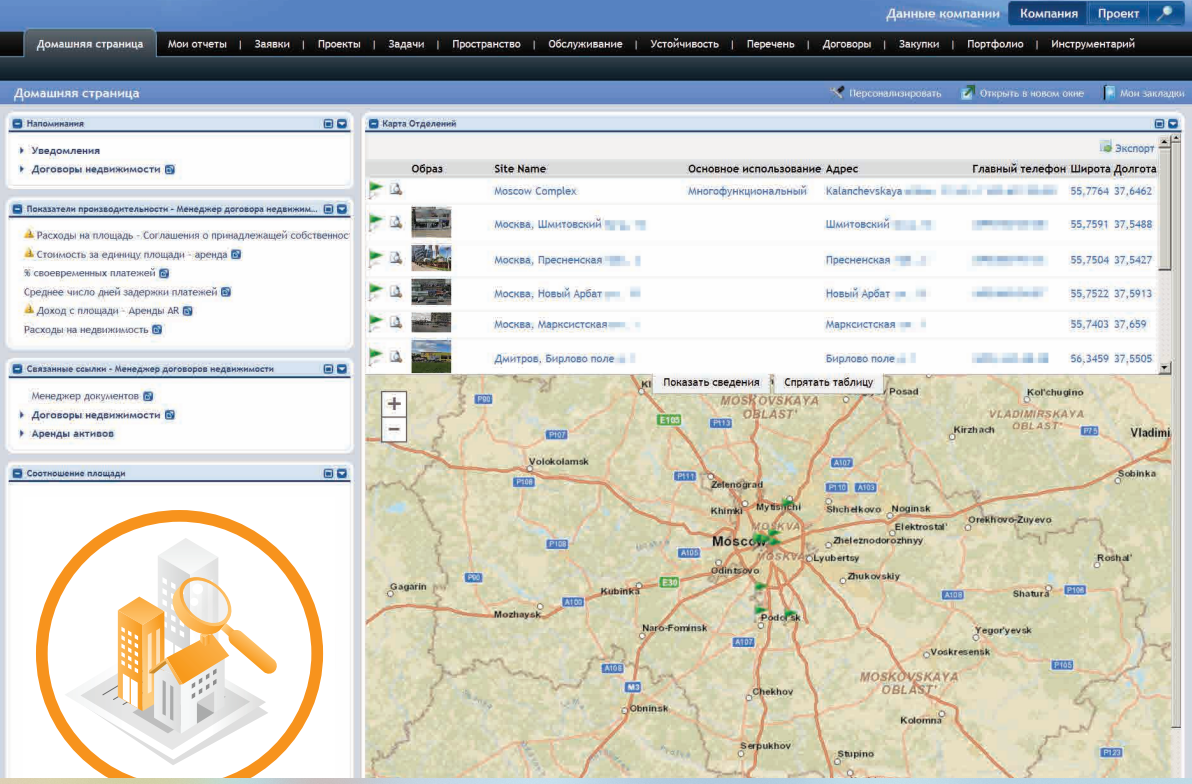Switch to Проект mode
1192x784 pixels.
(x=1118, y=14)
